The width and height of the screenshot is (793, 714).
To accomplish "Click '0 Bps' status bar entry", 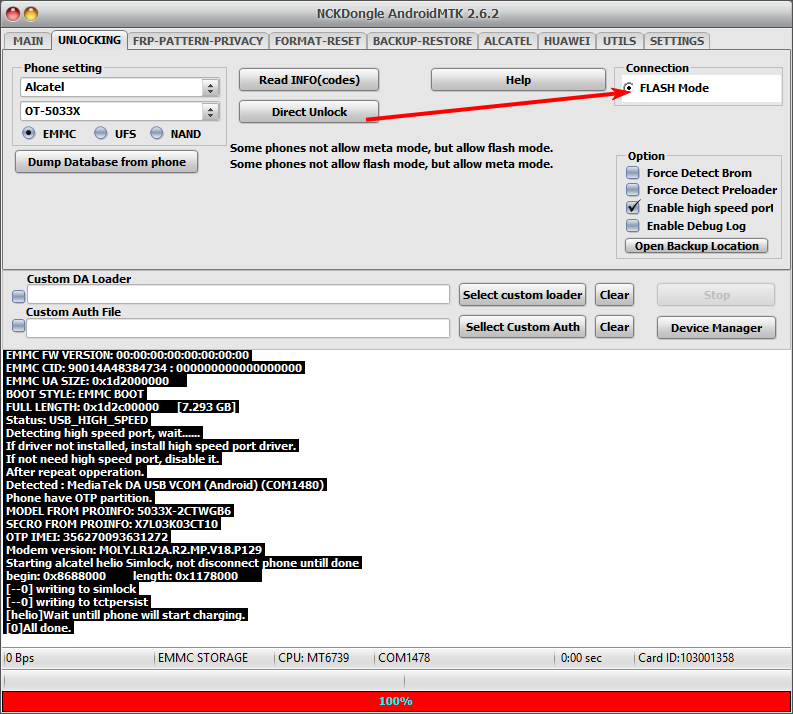I will coord(20,658).
